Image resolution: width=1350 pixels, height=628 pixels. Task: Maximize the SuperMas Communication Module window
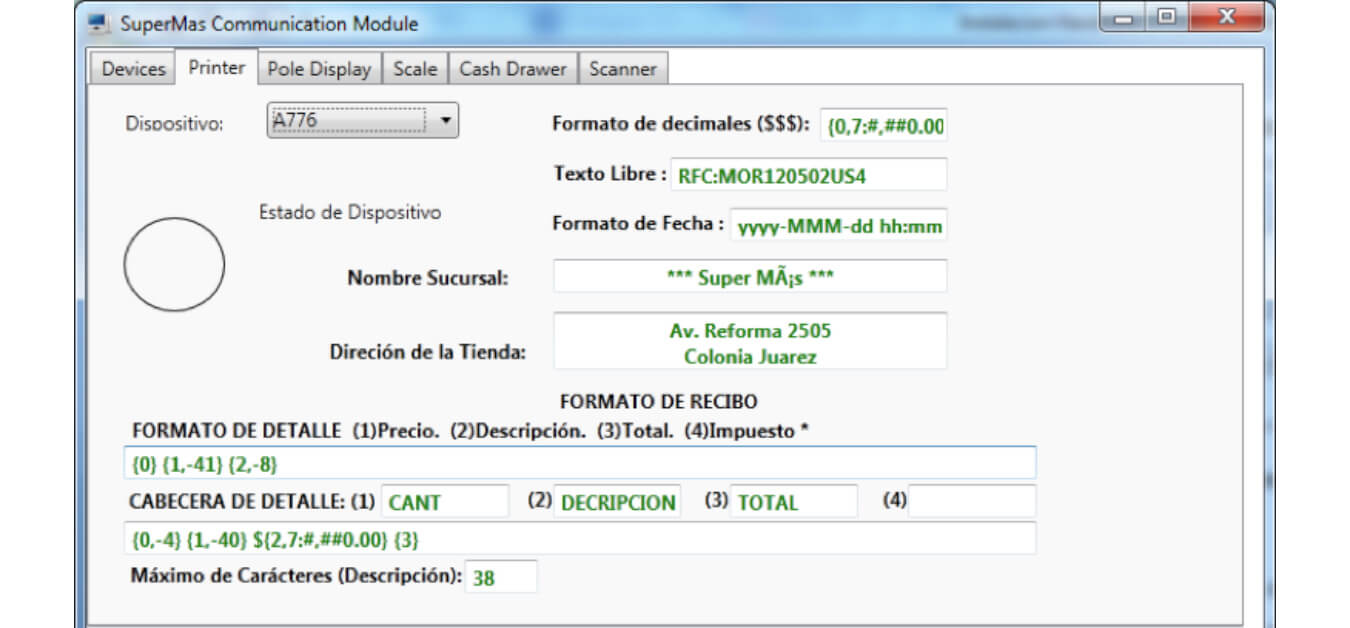(x=1166, y=18)
